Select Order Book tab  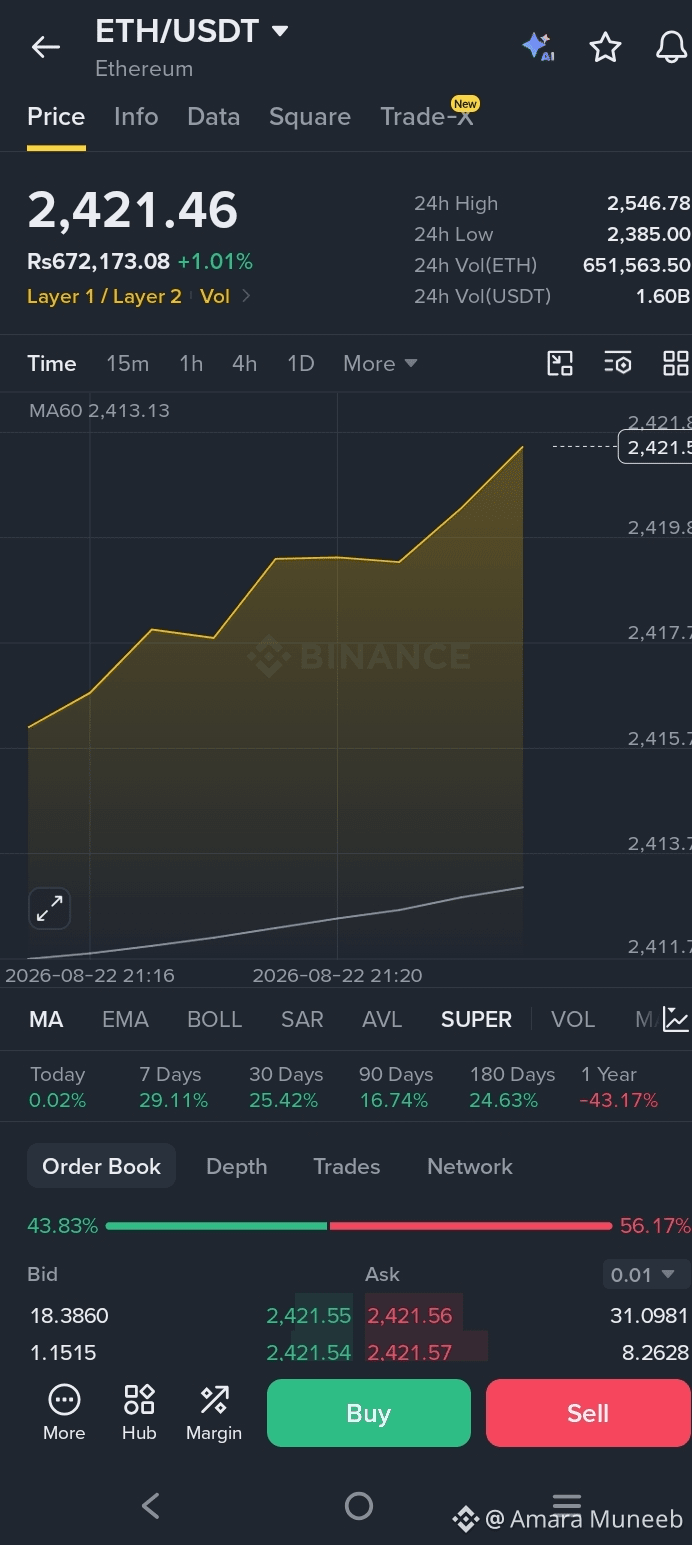tap(101, 1166)
